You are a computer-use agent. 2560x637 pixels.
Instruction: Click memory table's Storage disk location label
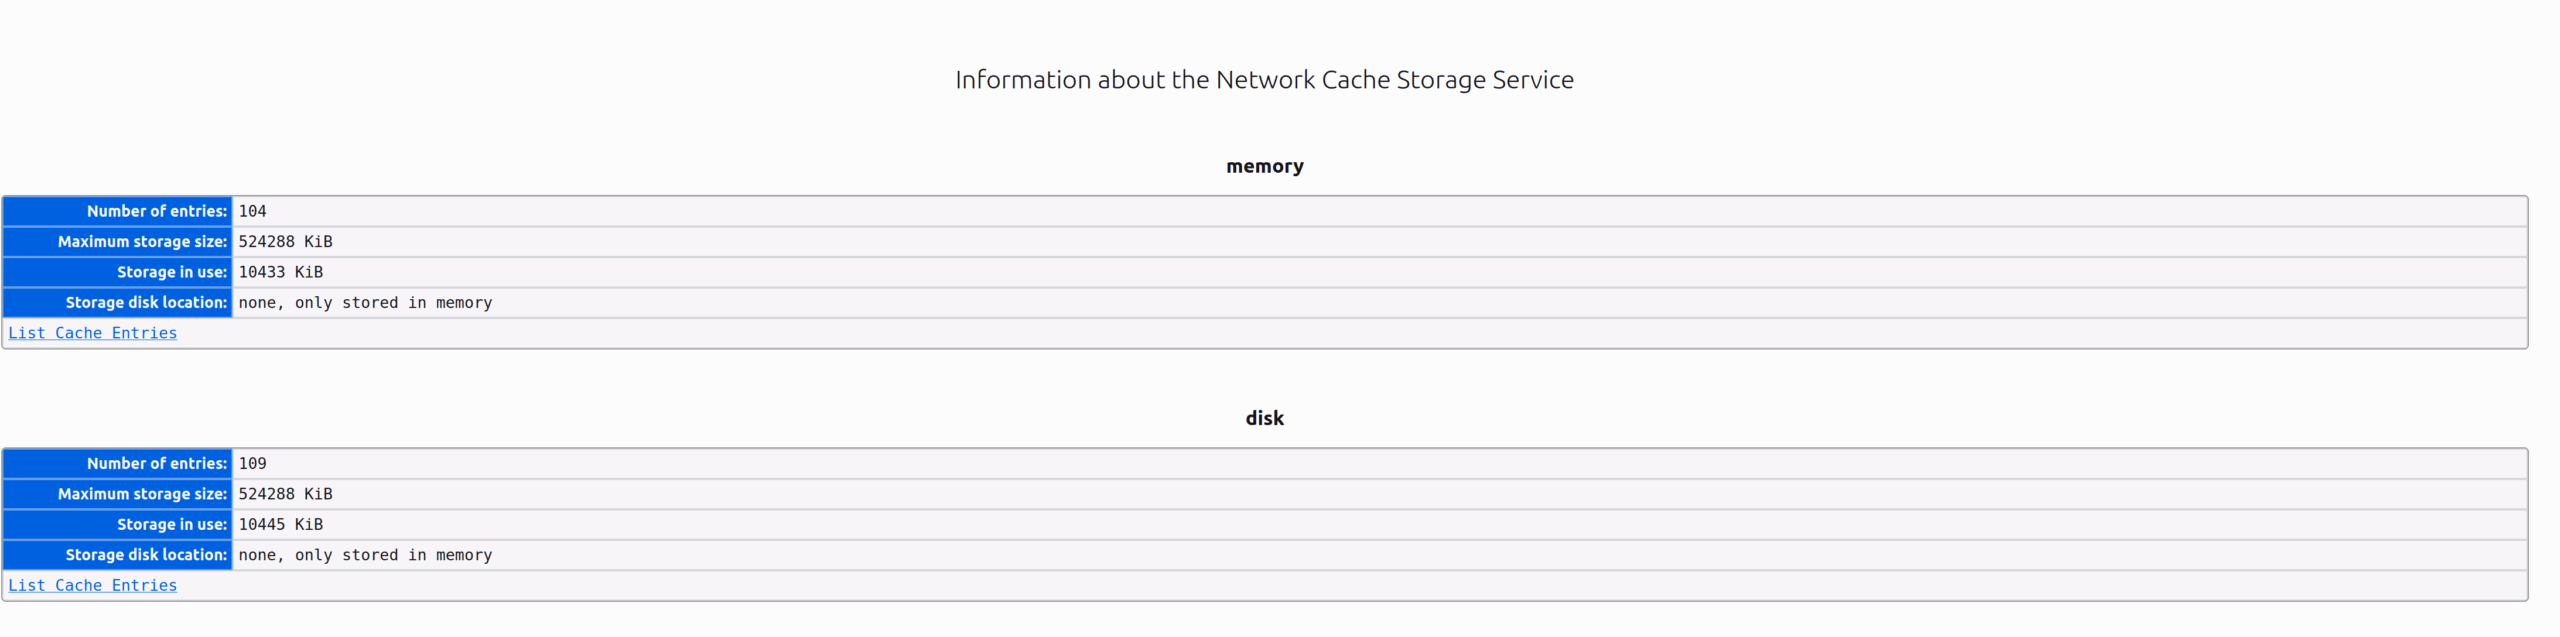pos(146,302)
